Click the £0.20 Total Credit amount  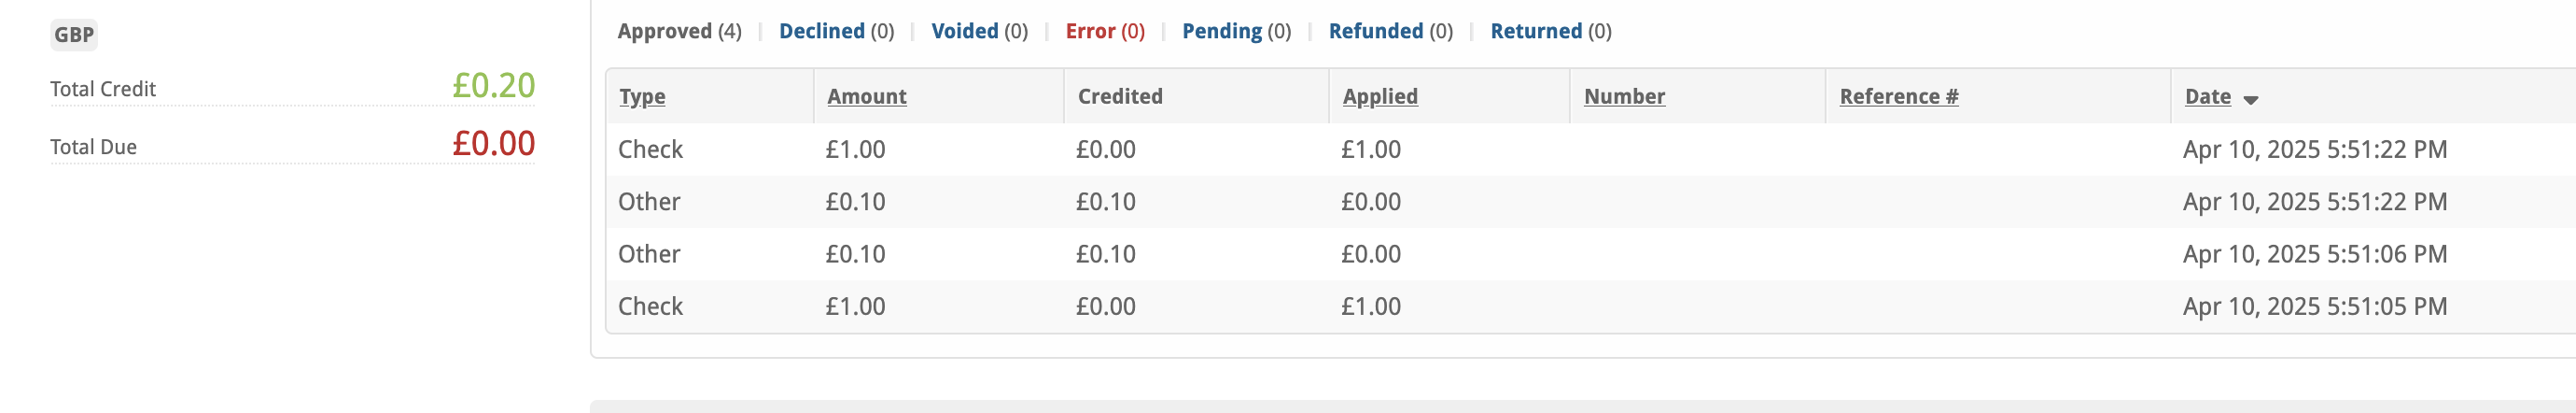pyautogui.click(x=493, y=86)
